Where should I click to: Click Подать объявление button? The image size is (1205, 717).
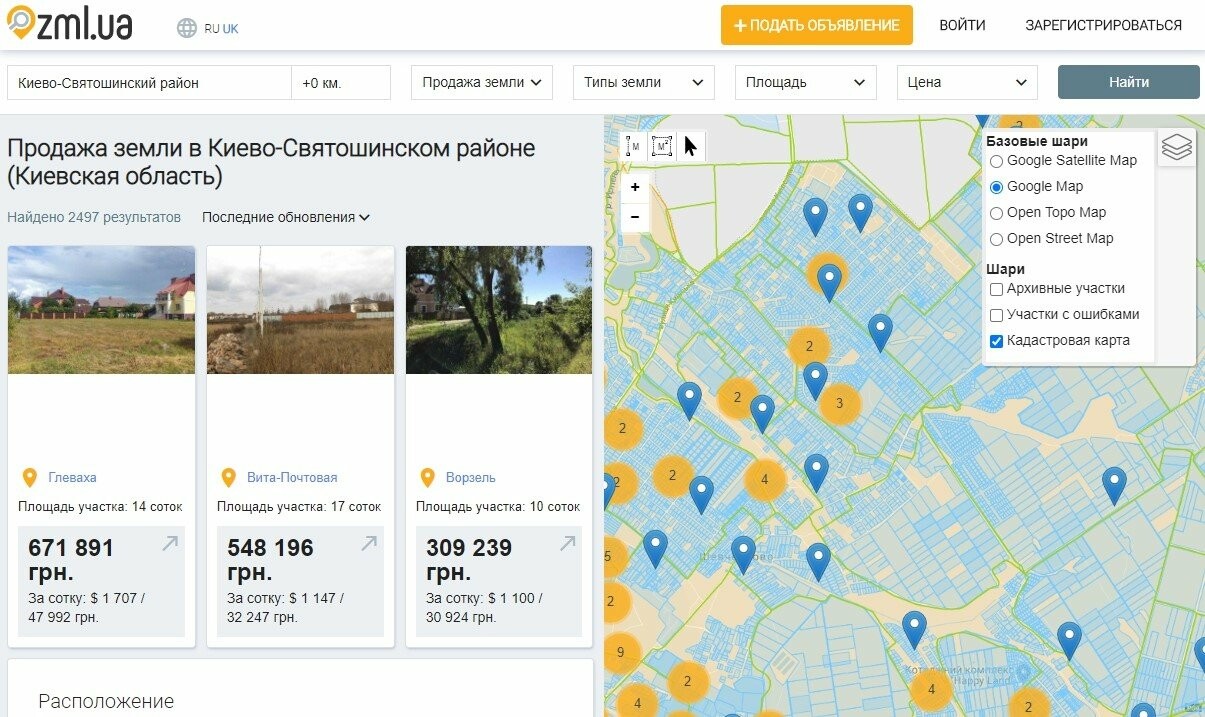click(816, 26)
